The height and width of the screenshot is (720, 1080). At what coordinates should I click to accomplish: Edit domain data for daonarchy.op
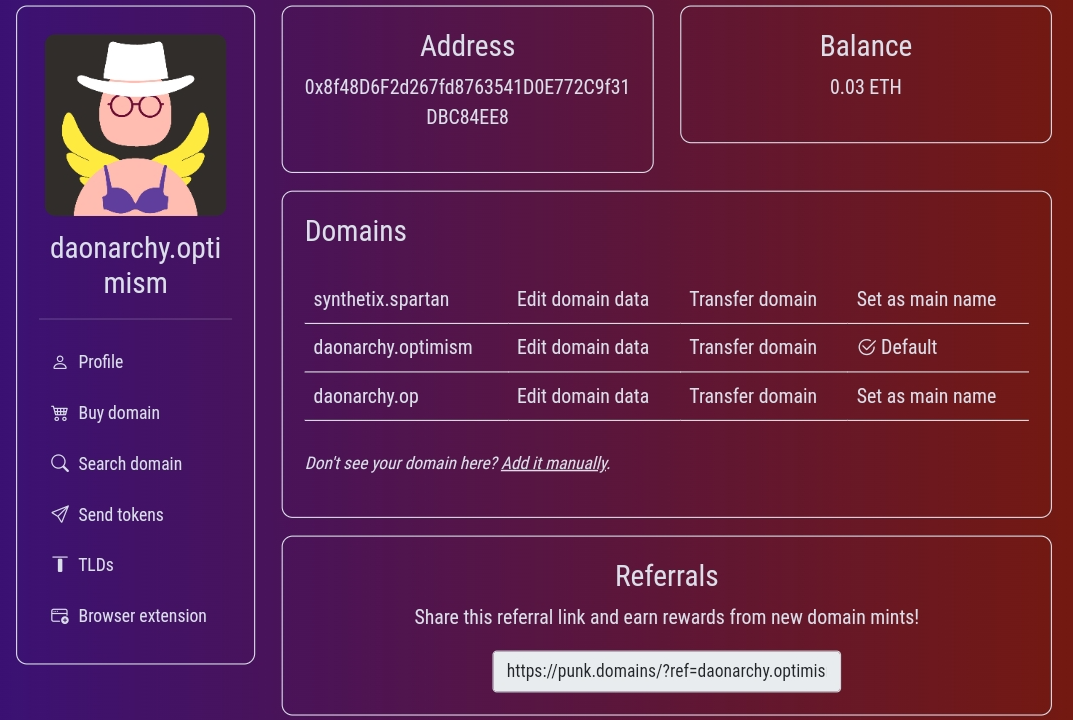coord(582,396)
